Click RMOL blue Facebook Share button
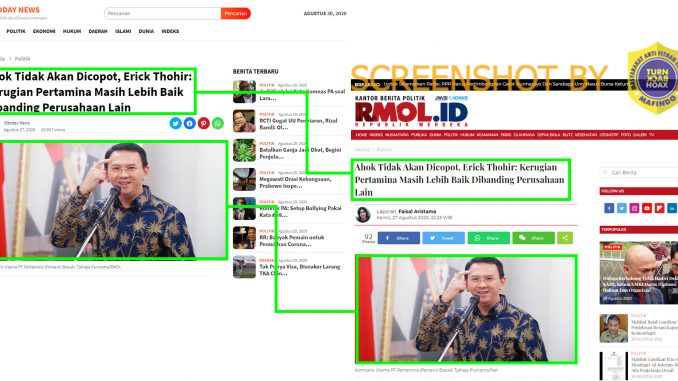This screenshot has height=381, width=678. pyautogui.click(x=399, y=238)
